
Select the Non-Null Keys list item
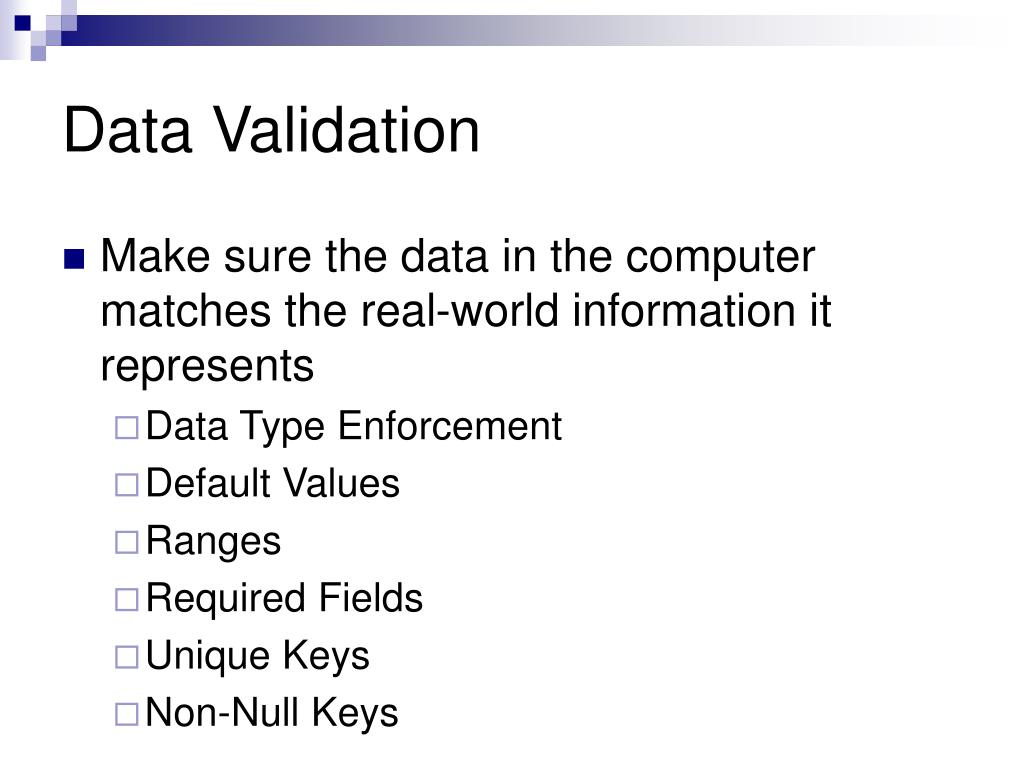coord(272,713)
